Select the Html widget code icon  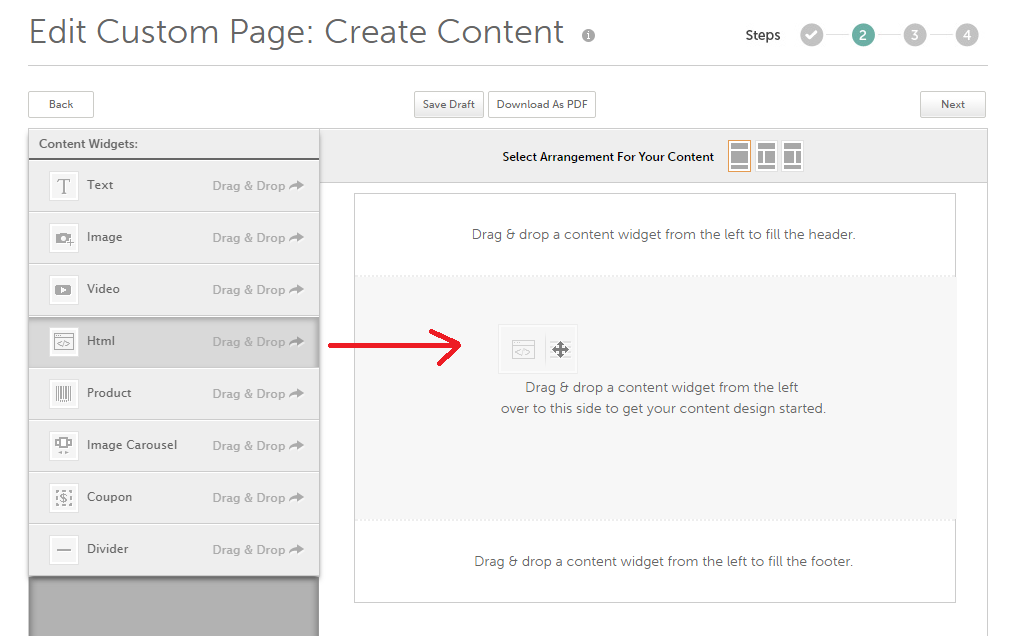[63, 342]
